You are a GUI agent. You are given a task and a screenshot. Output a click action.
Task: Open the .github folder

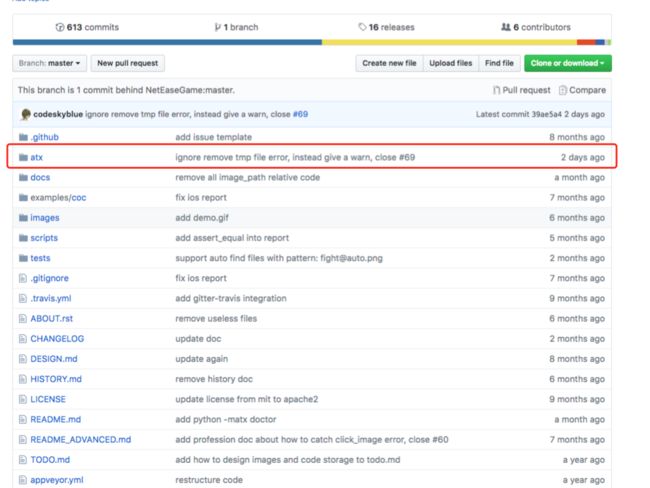click(x=44, y=137)
